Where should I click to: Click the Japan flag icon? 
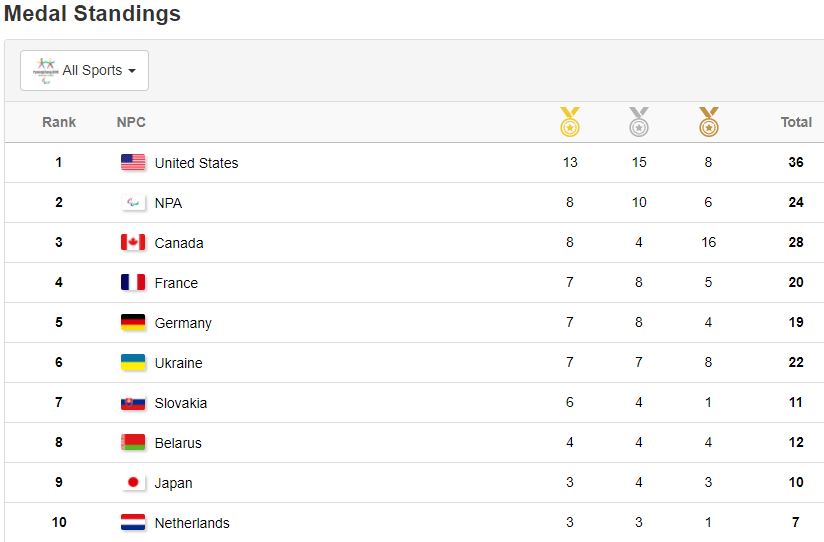[x=133, y=483]
